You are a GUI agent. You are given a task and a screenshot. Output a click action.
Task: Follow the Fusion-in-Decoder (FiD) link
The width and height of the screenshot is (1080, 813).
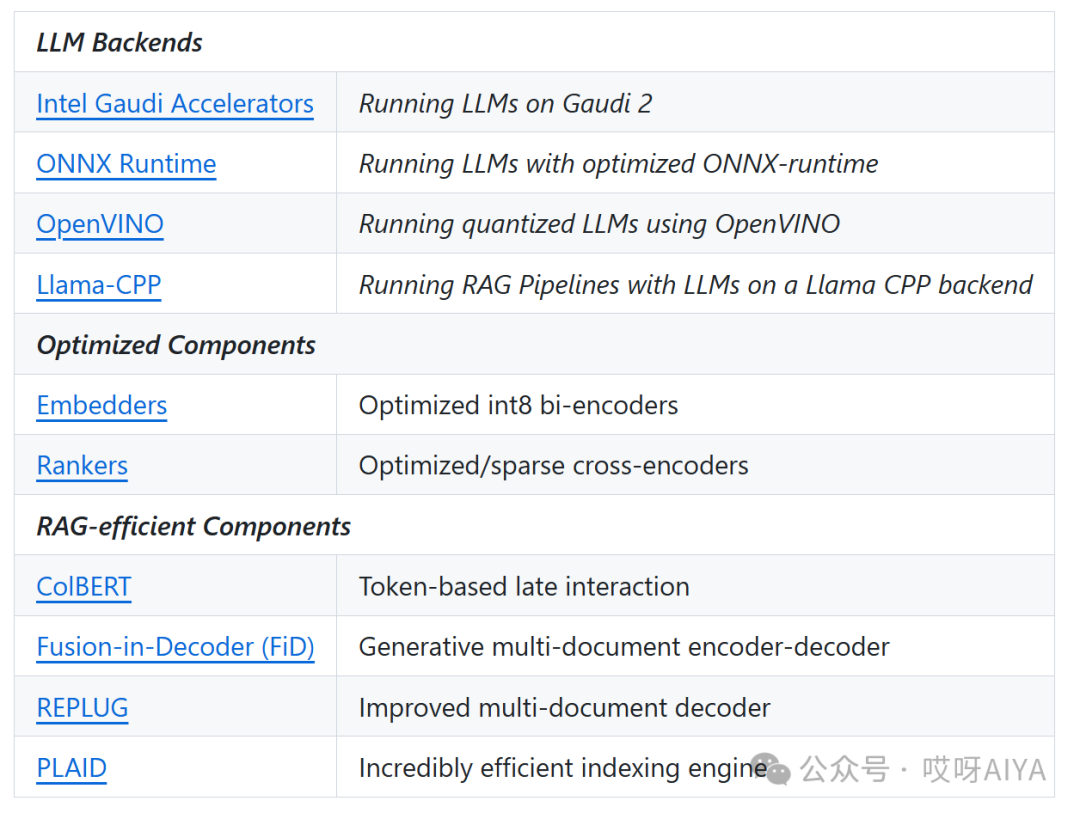(175, 647)
